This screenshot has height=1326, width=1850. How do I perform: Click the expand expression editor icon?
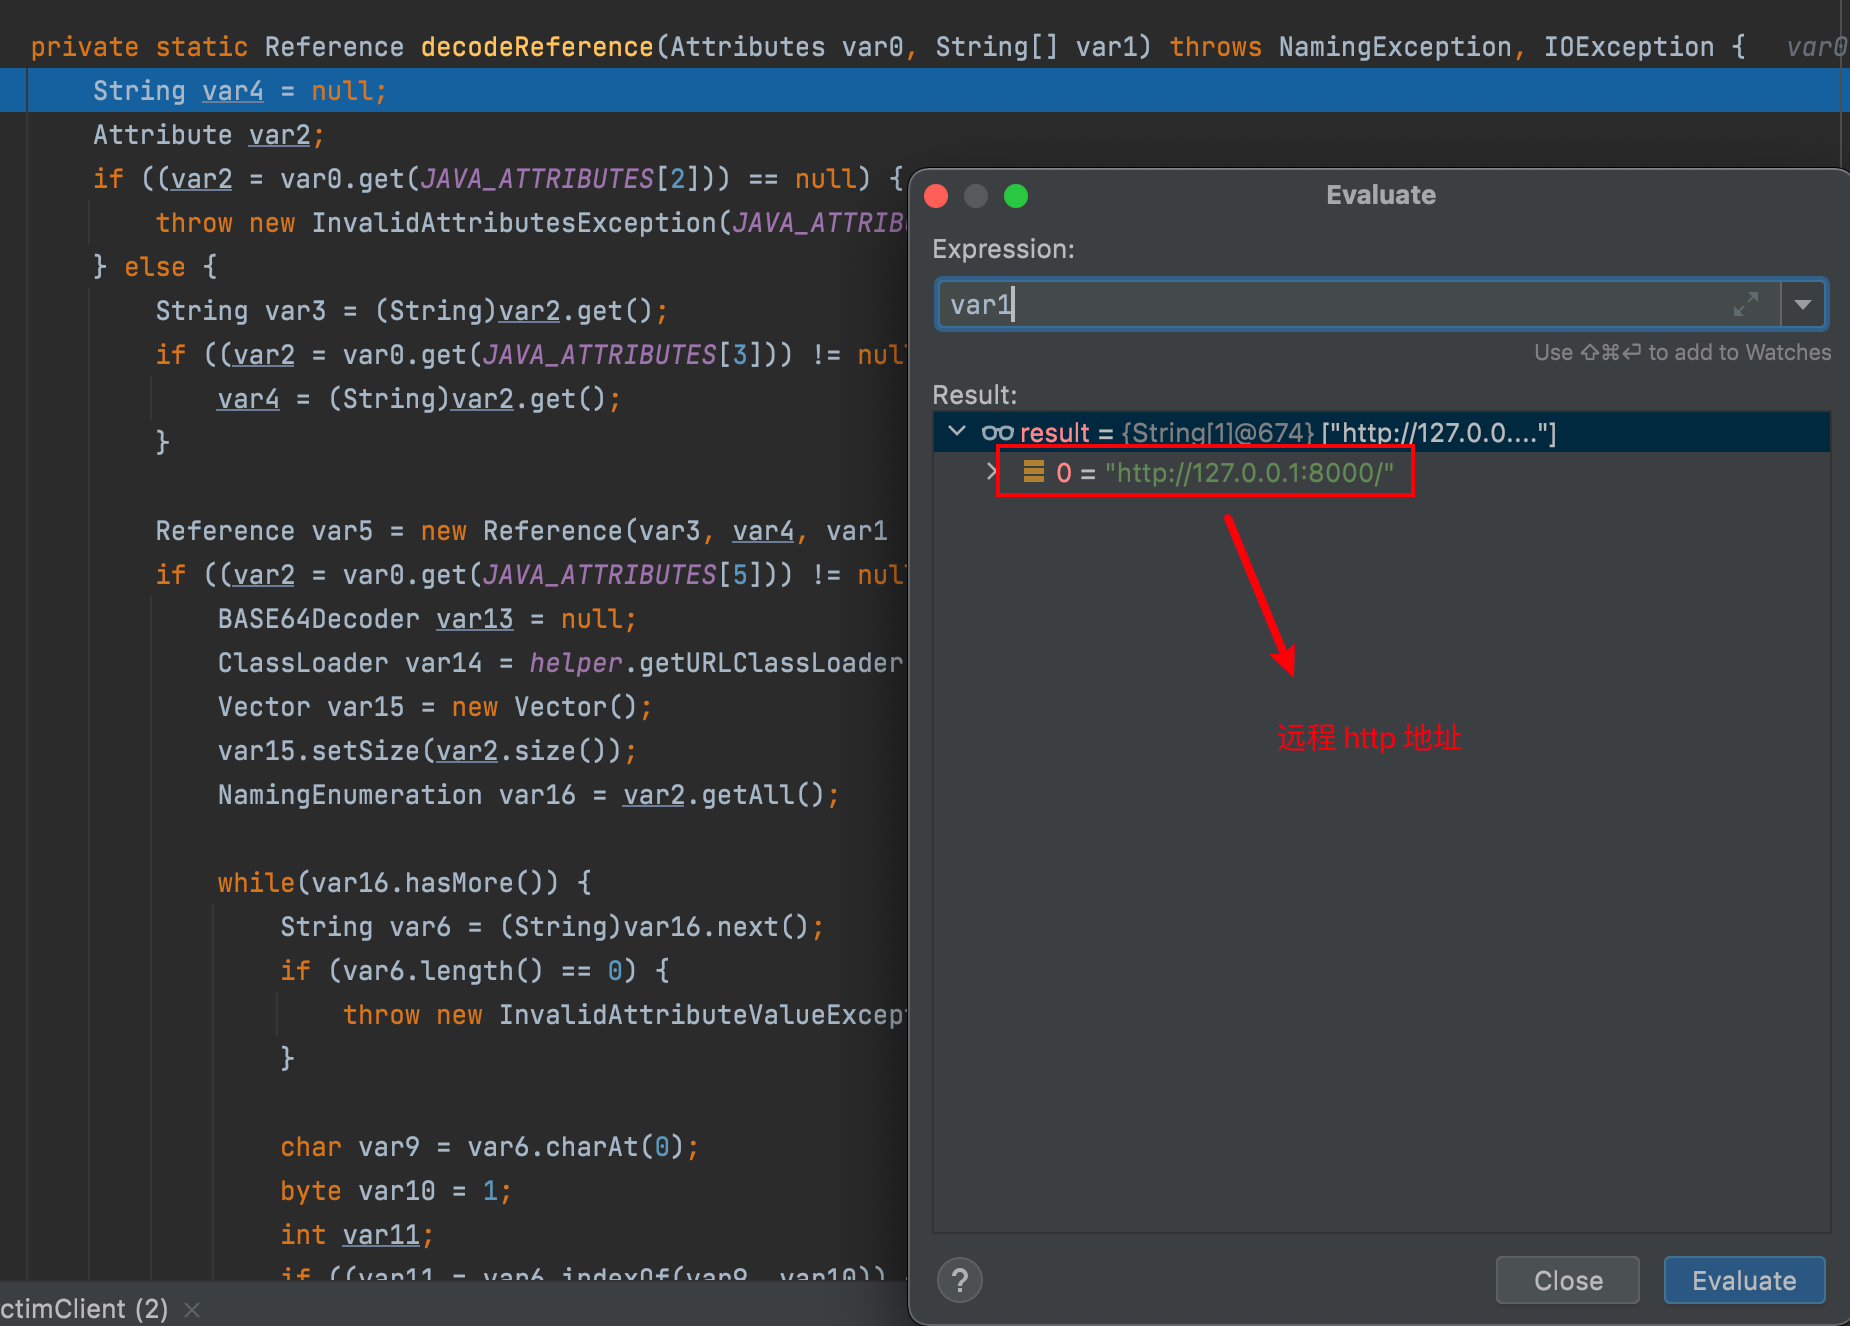[x=1745, y=304]
